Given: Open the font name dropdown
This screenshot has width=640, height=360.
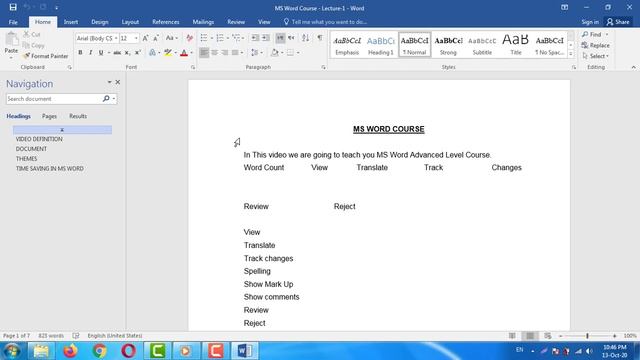Looking at the screenshot, I should [x=116, y=38].
